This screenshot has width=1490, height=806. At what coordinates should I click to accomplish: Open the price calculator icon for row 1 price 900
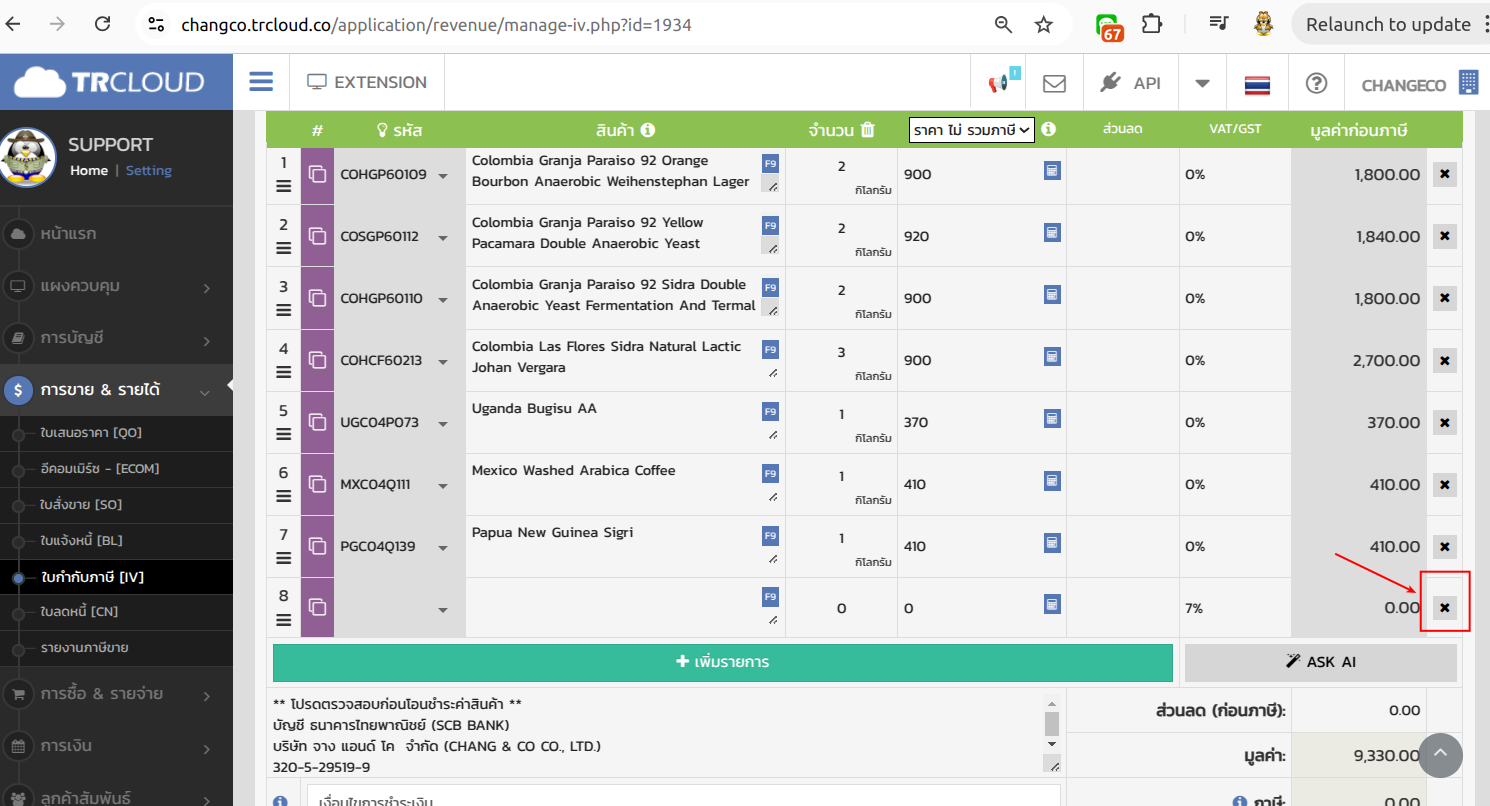(x=1052, y=170)
